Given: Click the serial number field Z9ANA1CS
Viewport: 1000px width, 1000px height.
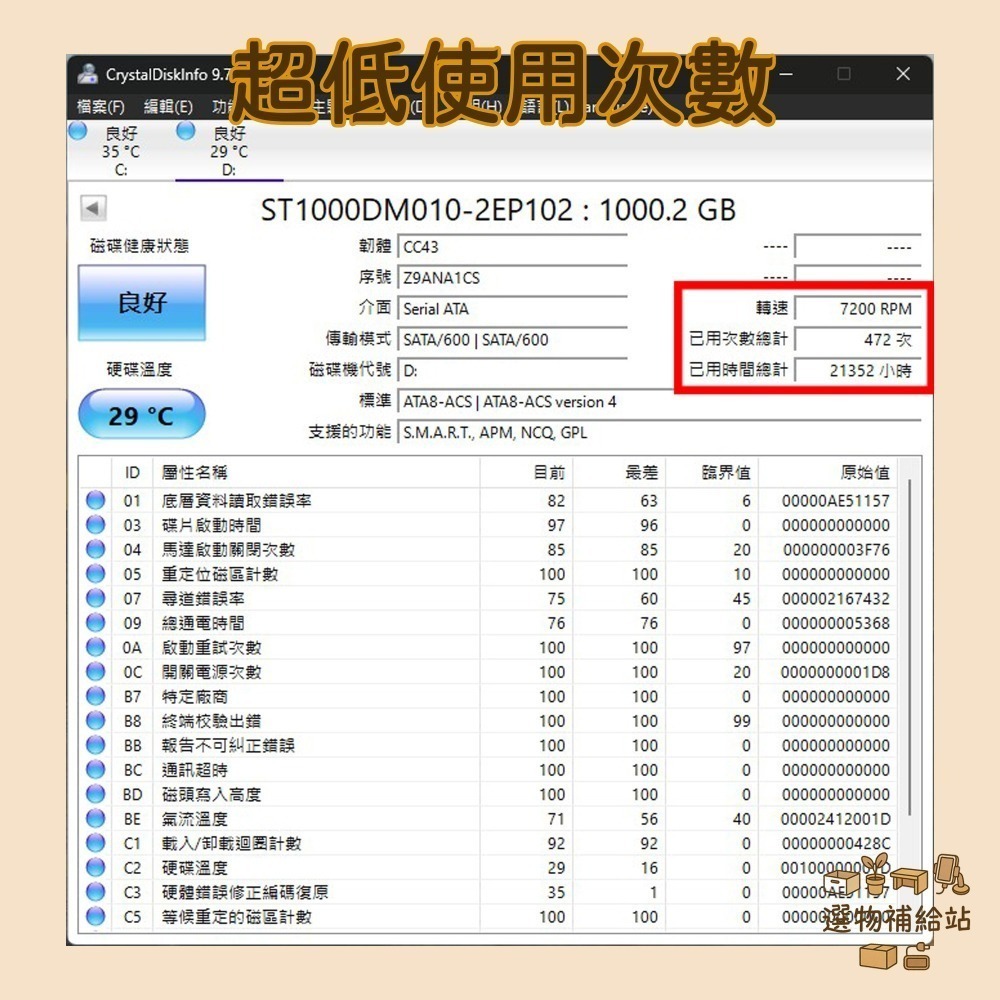Looking at the screenshot, I should click(x=512, y=278).
